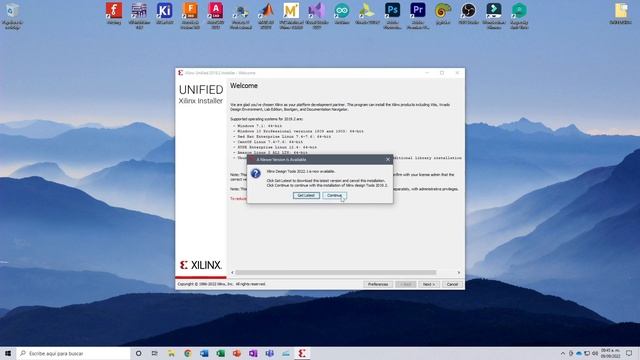Open the Arduino desktop shortcut

[342, 13]
